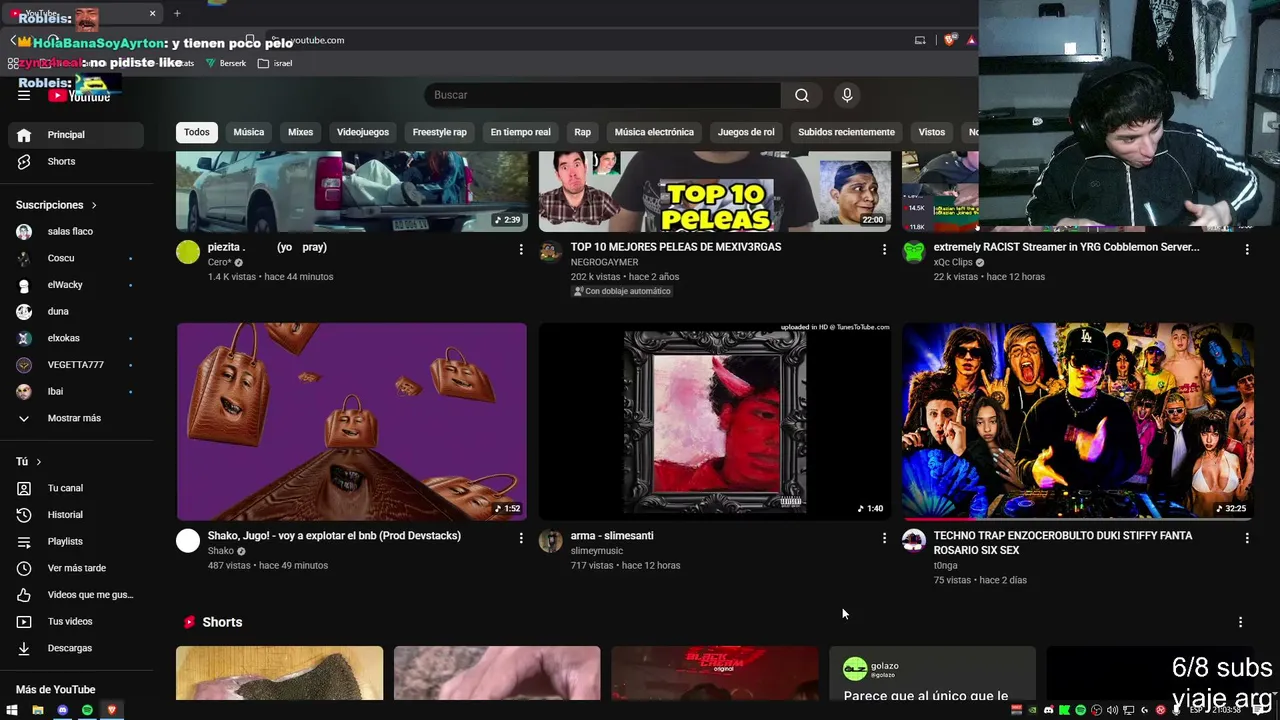1280x720 pixels.
Task: Open the t0nga channel avatar
Action: pos(914,541)
